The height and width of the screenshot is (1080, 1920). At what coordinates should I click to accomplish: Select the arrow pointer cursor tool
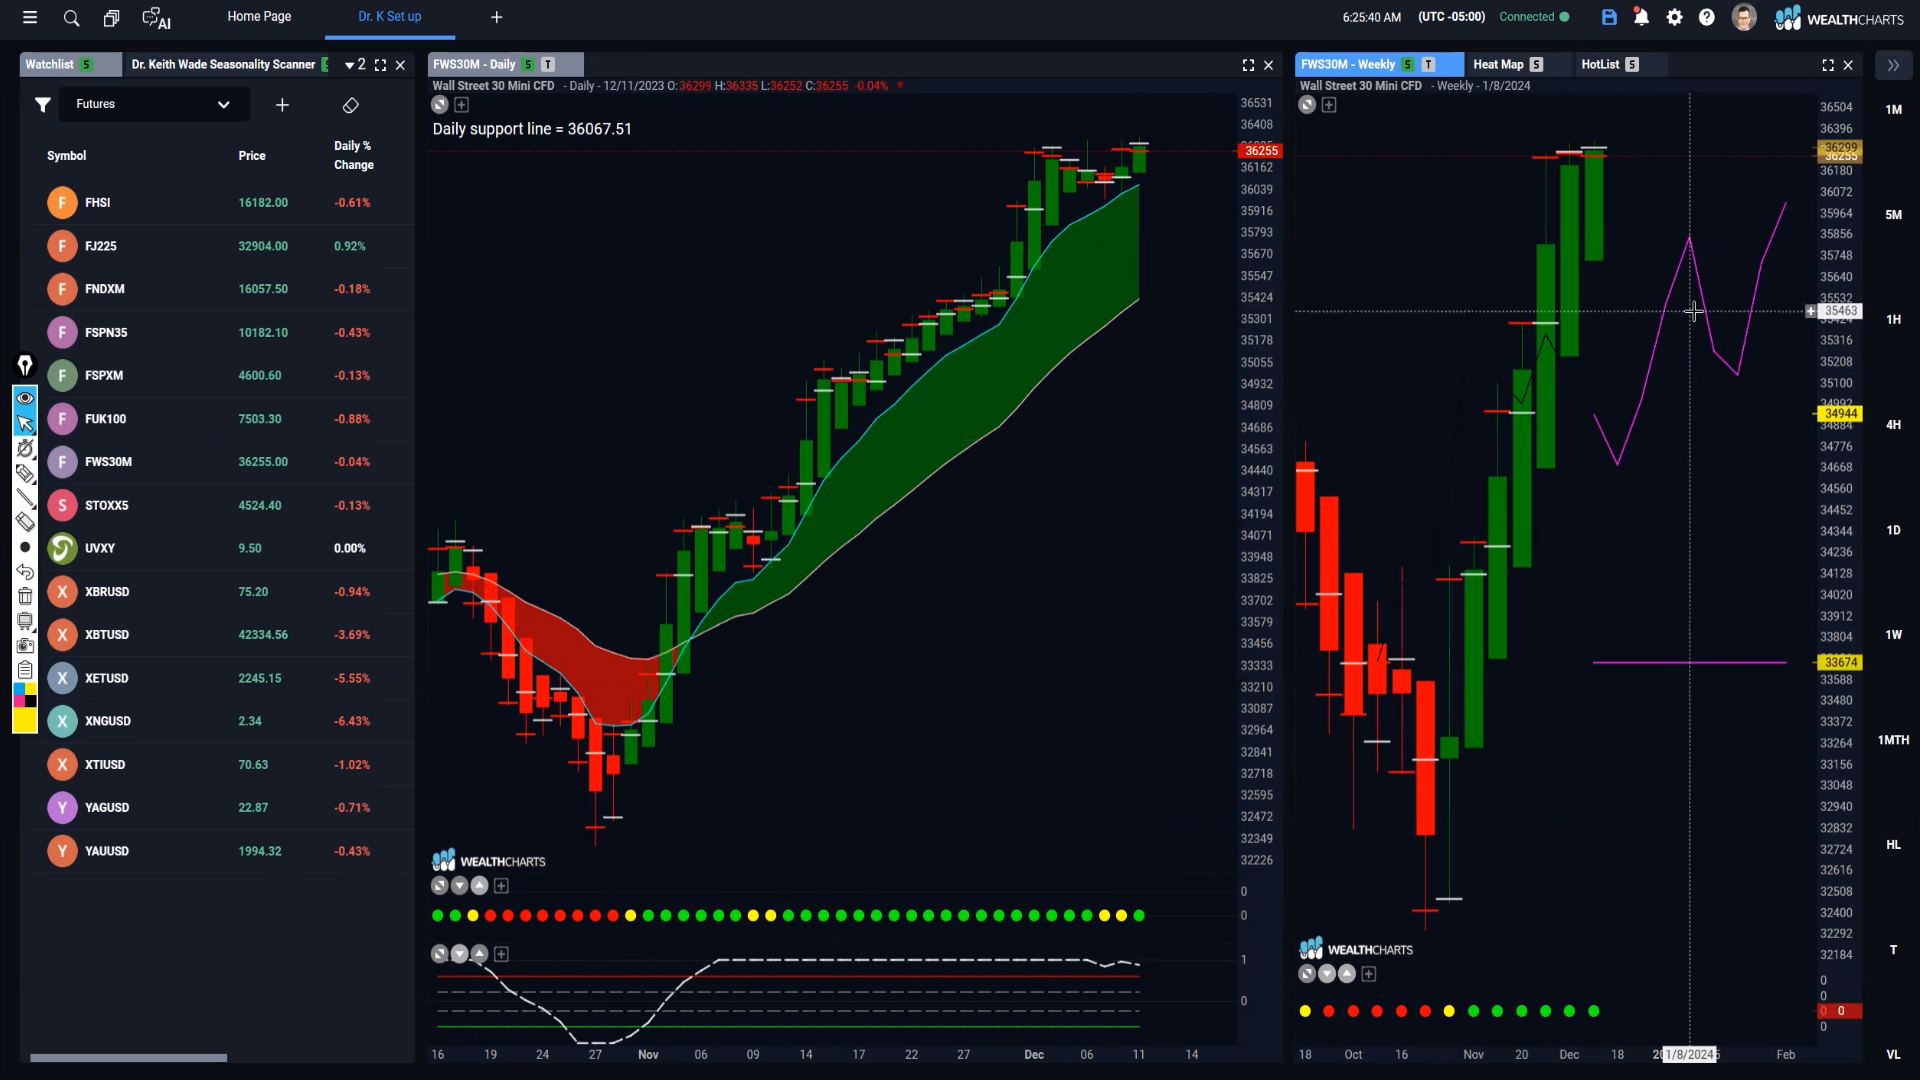tap(25, 423)
